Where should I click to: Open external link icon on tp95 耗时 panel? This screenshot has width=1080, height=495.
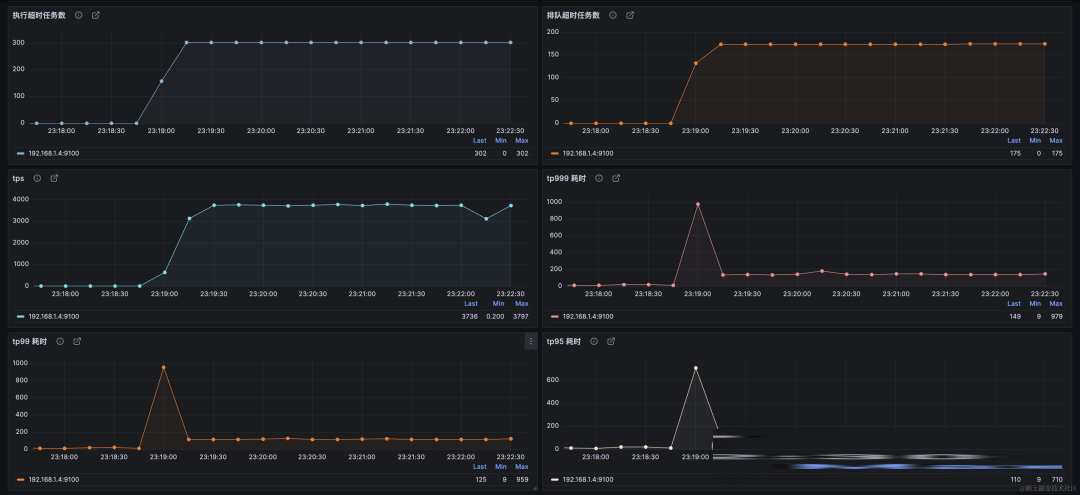611,341
